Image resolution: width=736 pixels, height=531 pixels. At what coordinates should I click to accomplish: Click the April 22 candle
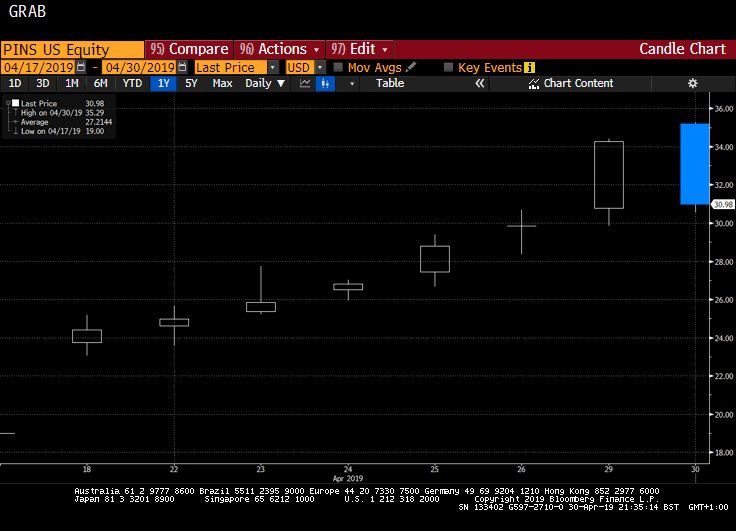coord(174,323)
